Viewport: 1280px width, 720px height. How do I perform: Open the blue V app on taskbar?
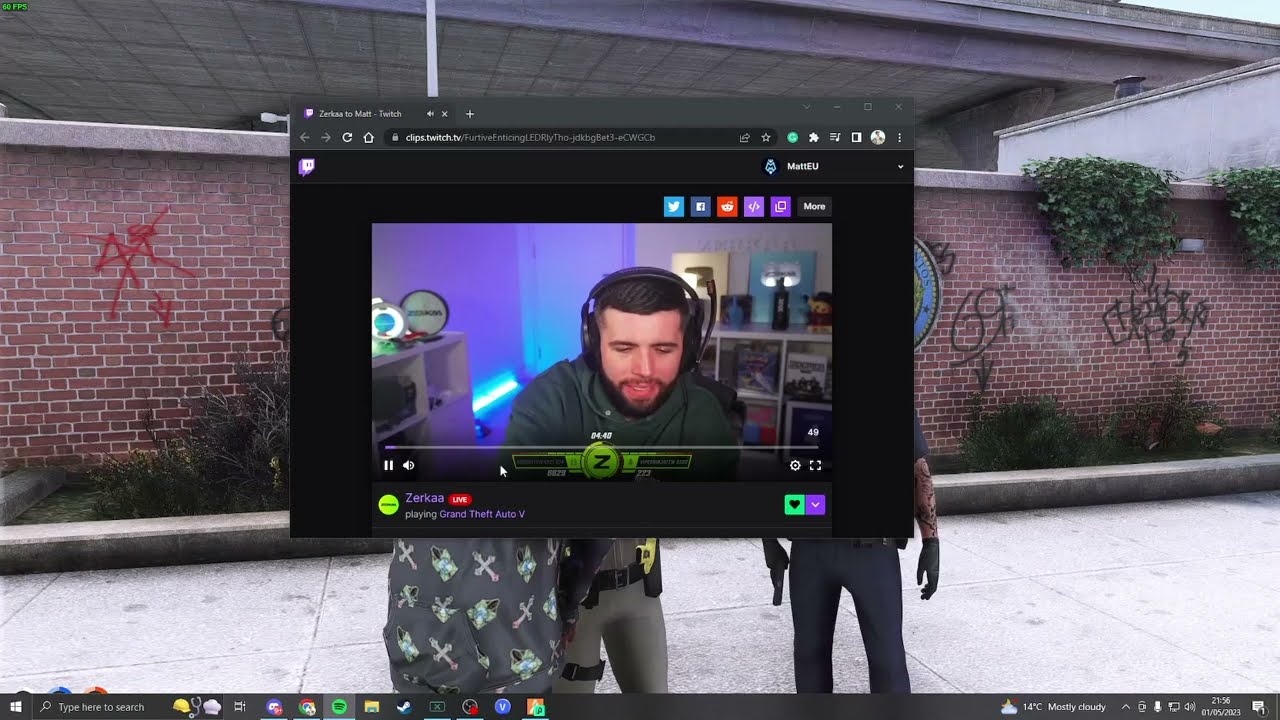point(503,707)
